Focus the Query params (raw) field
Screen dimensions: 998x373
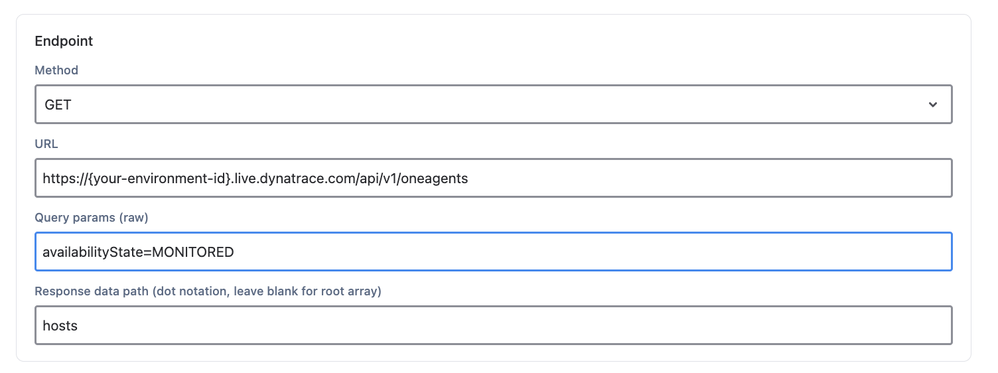point(493,251)
